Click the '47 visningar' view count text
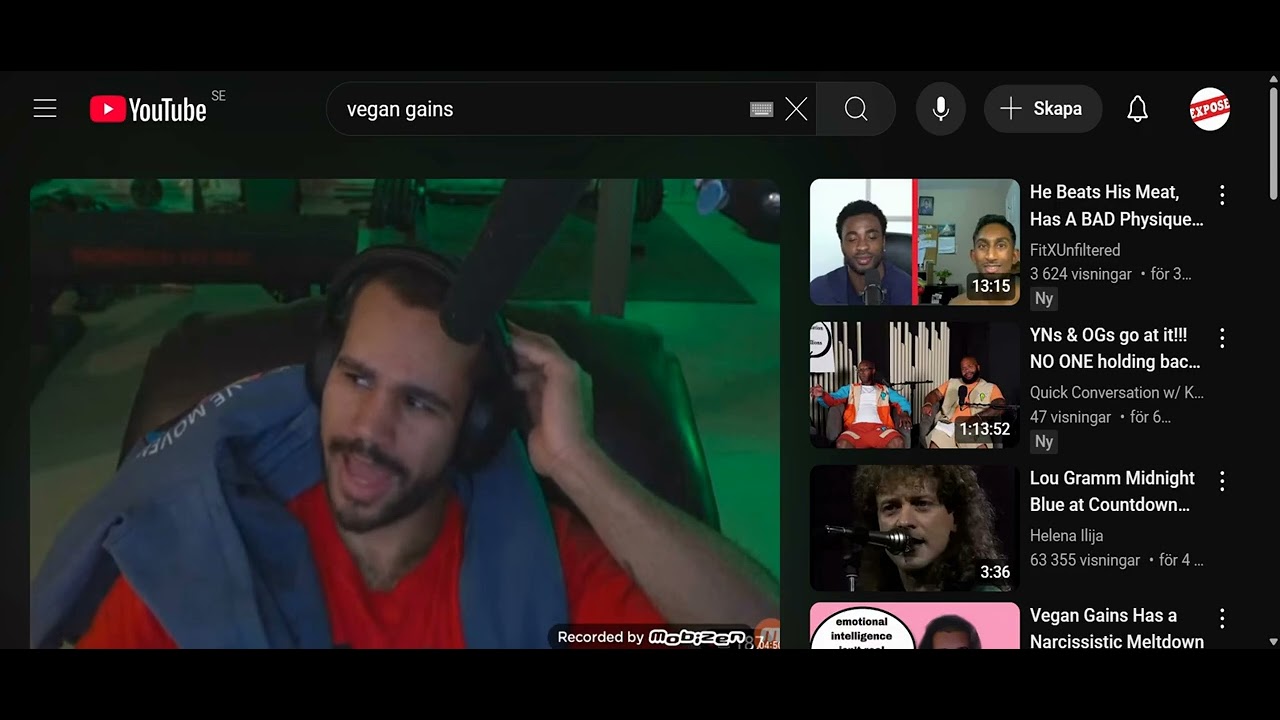This screenshot has width=1280, height=720. pos(1071,417)
